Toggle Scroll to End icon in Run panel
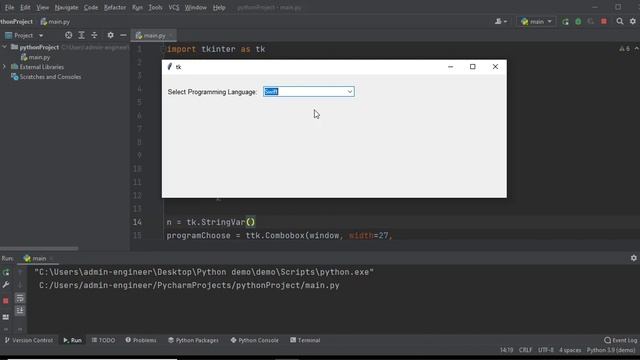This screenshot has width=640, height=360. point(20,311)
